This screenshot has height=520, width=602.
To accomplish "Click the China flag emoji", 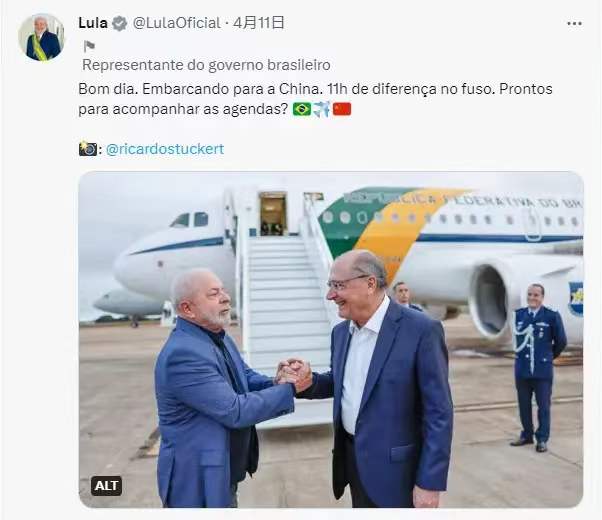I will point(342,109).
